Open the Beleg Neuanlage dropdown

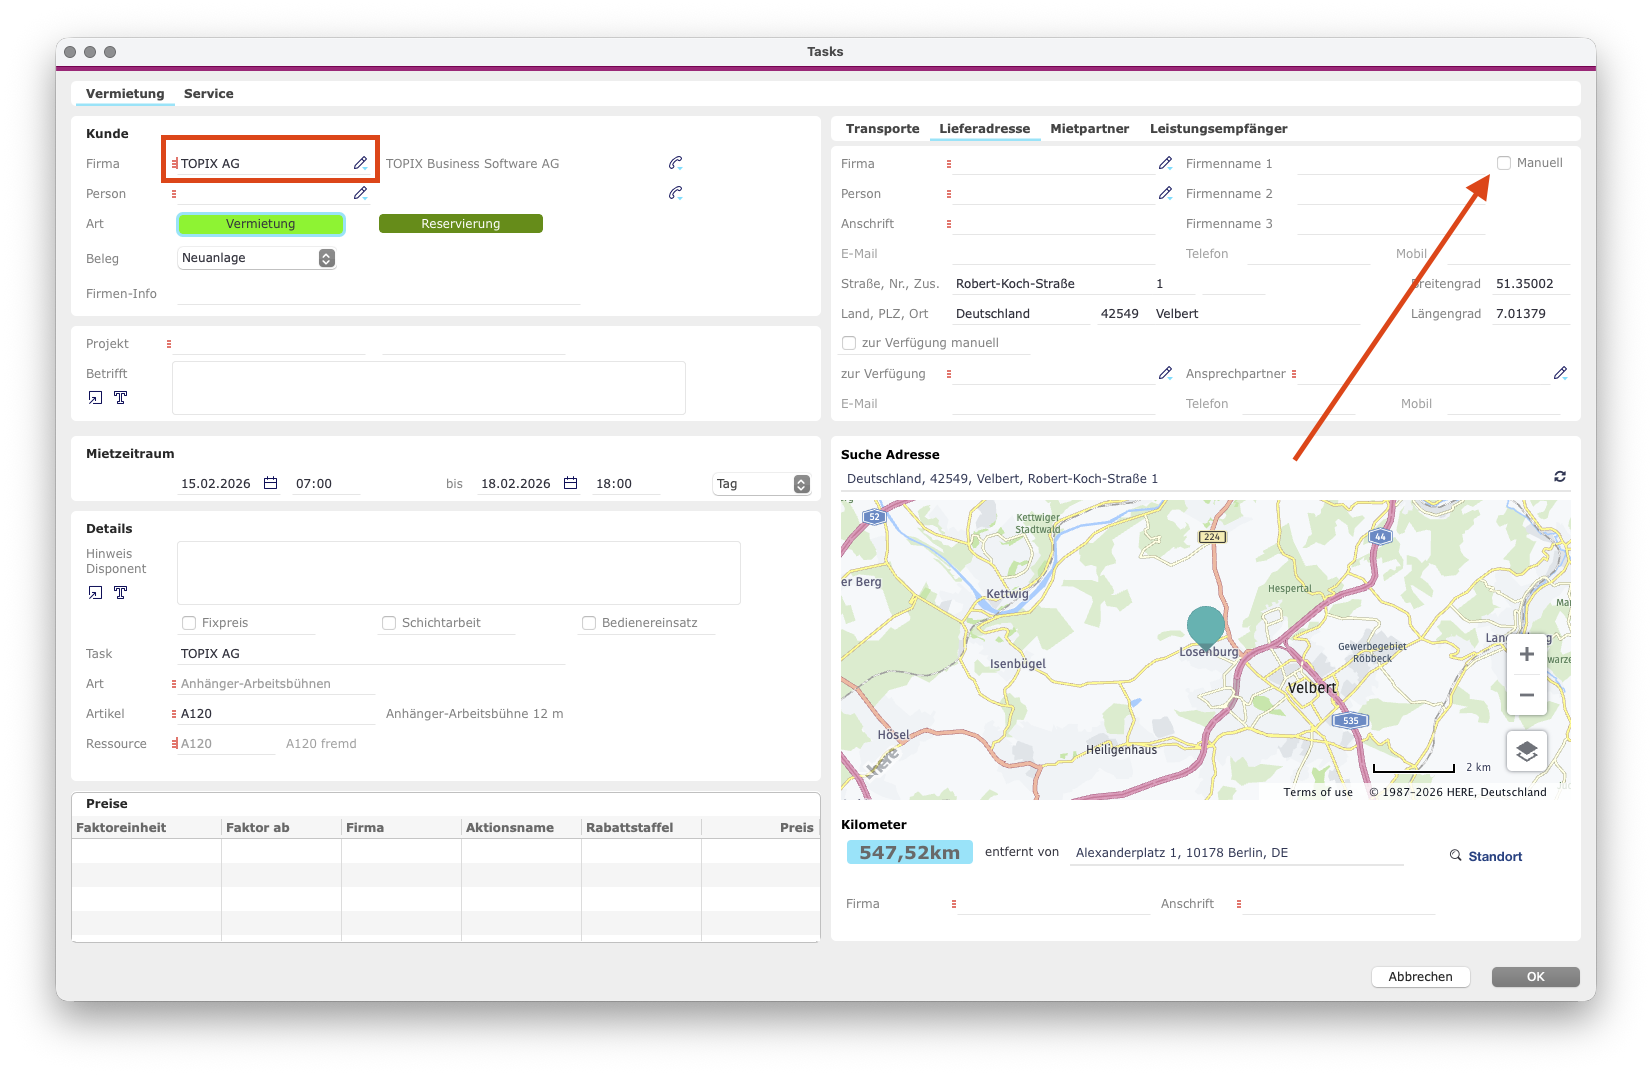tap(257, 258)
